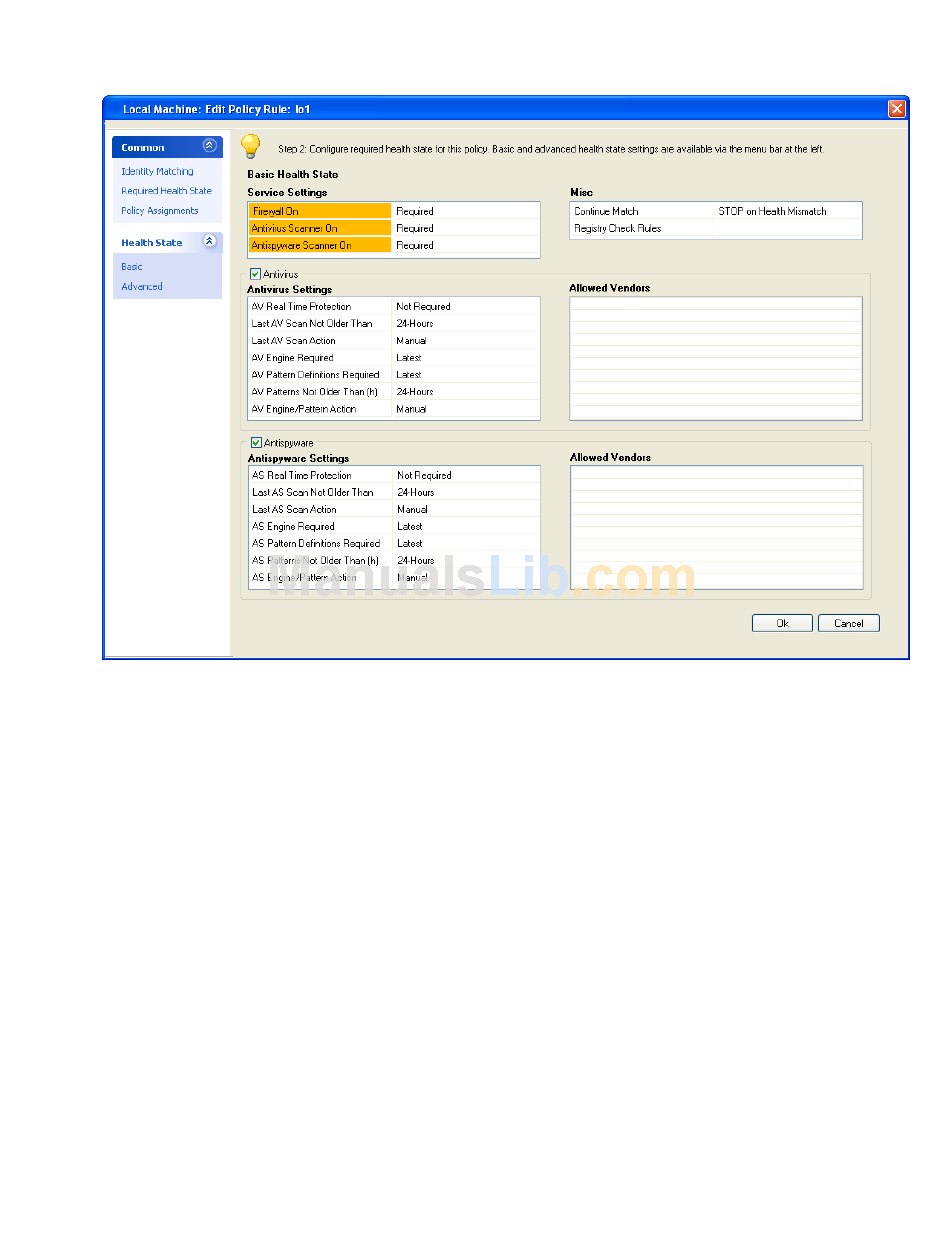Screen dimensions: 950x1260
Task: Close the Edit Policy Rule dialog
Action: [896, 108]
